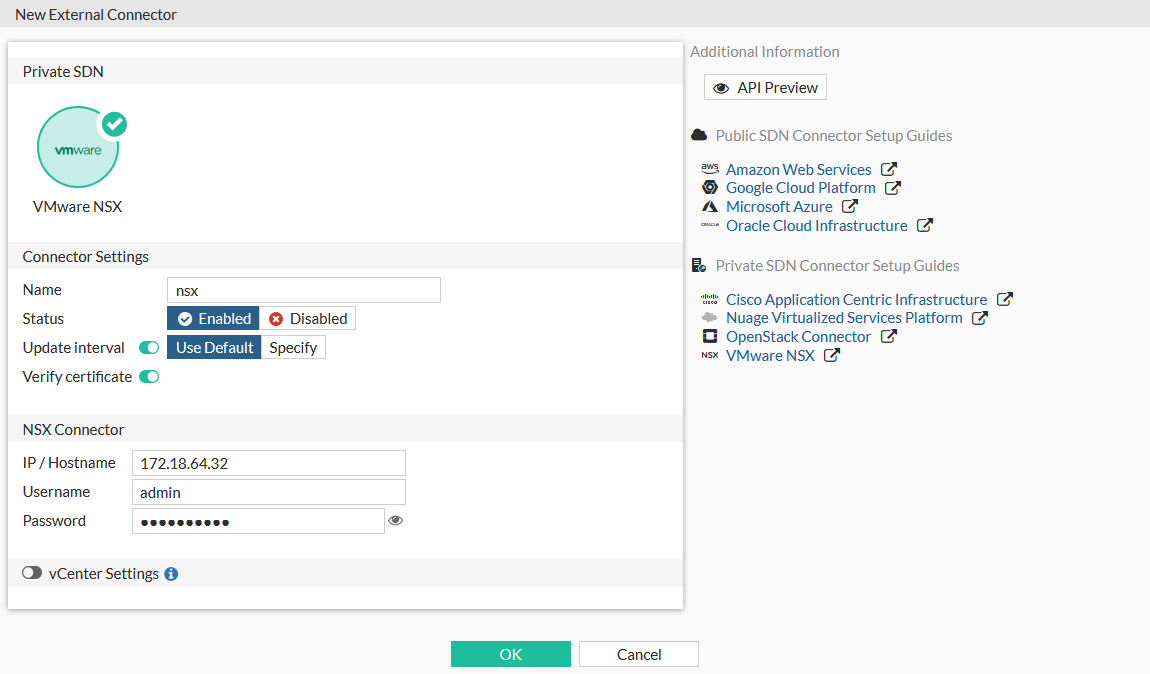Click the API Preview button
The height and width of the screenshot is (674, 1150).
tap(766, 87)
